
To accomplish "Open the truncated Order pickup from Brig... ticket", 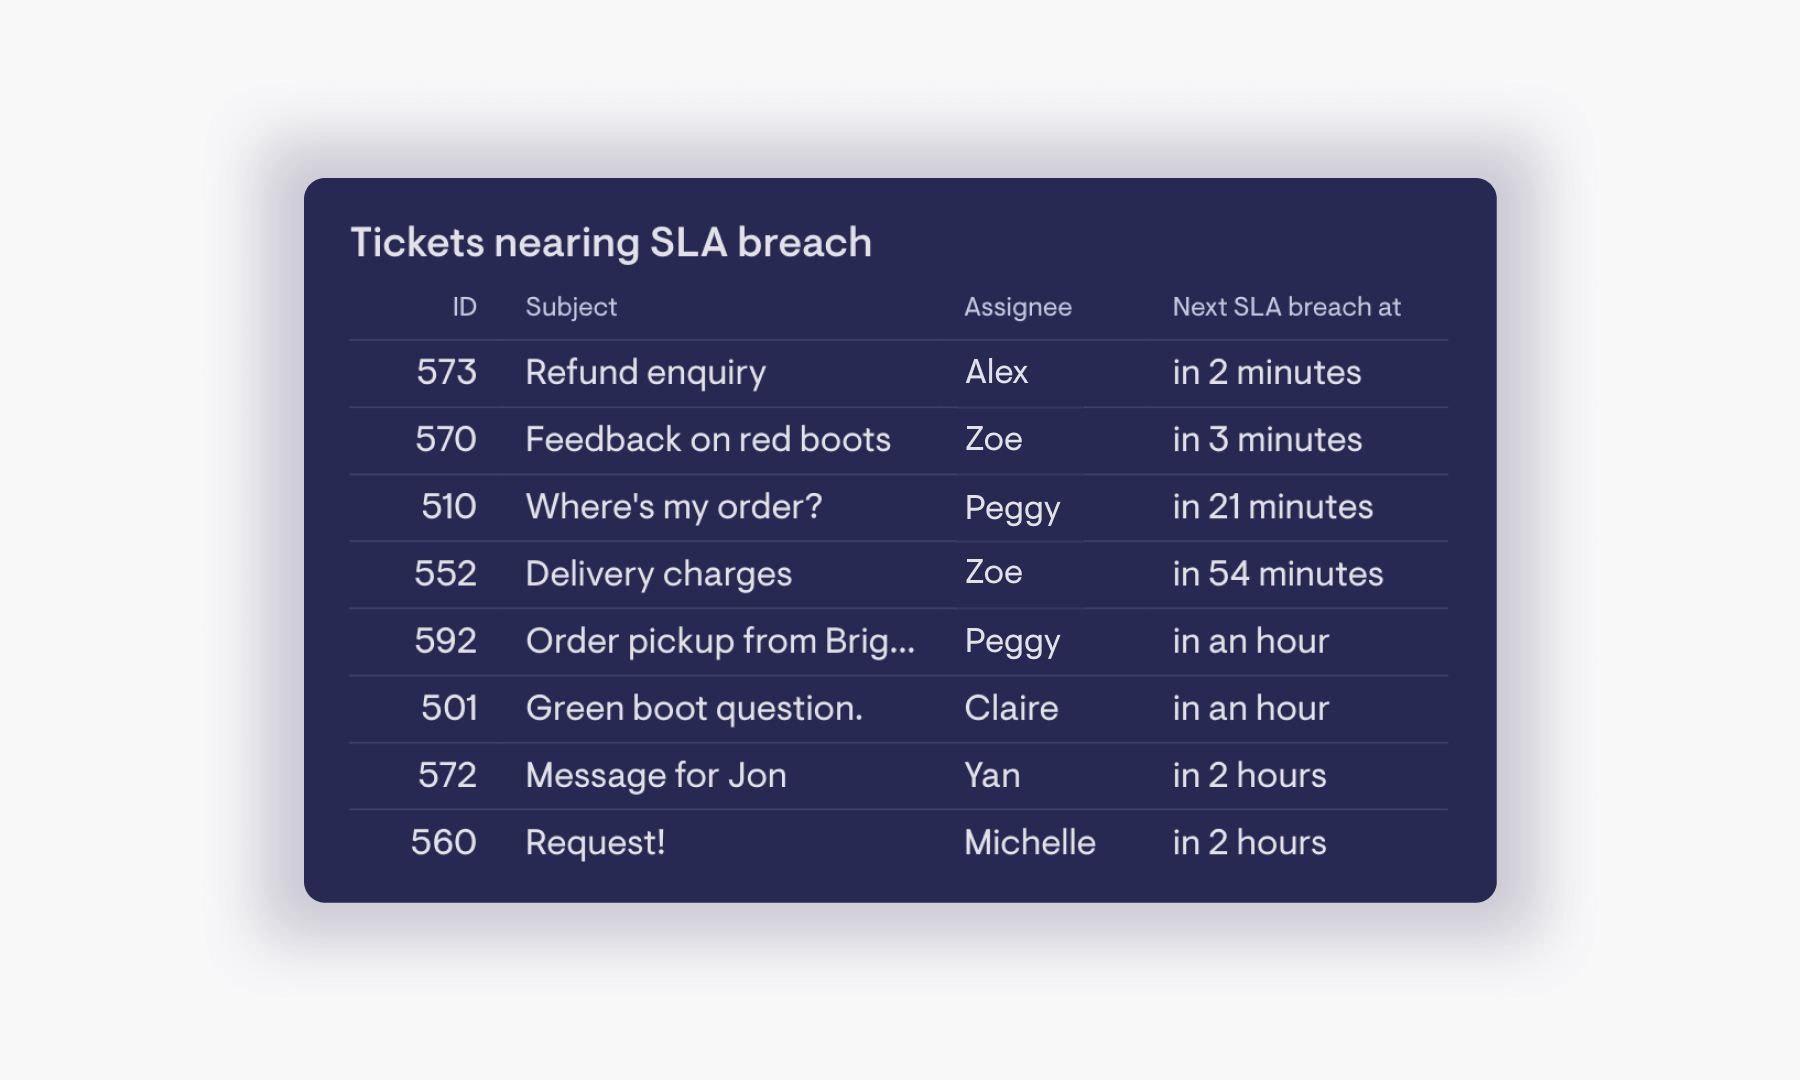I will pos(720,641).
